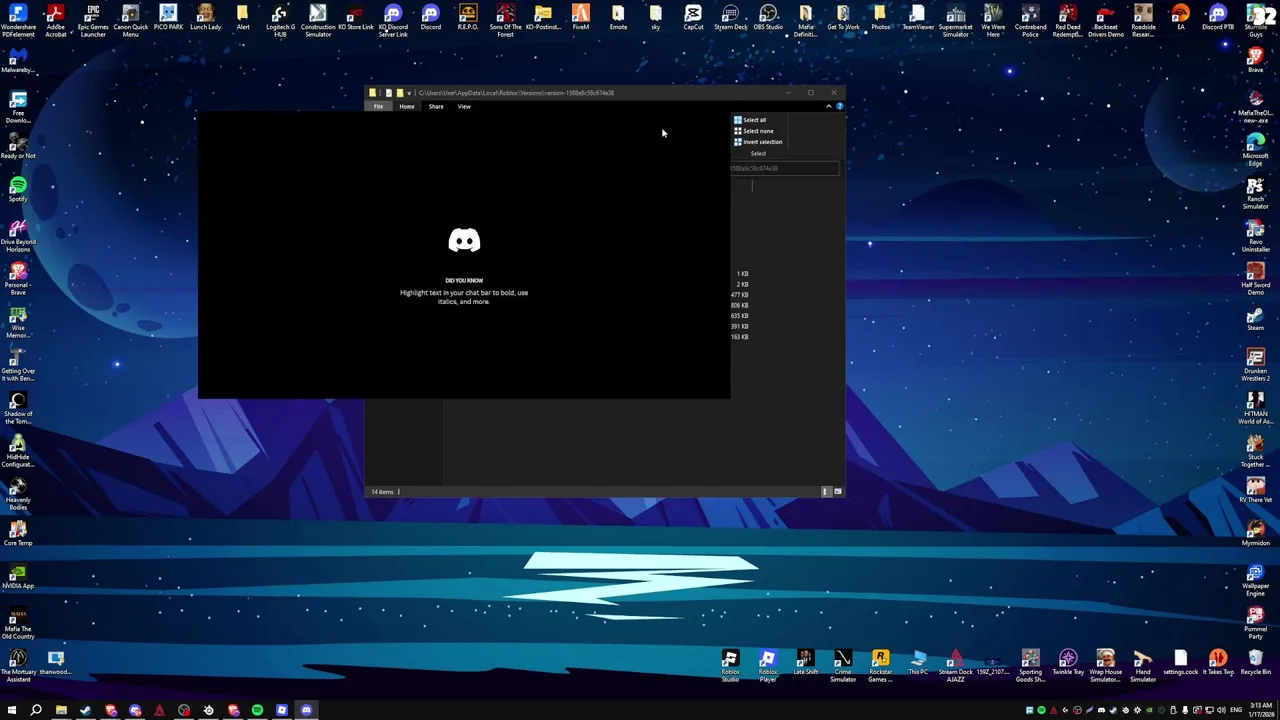Click Select none in Explorer ribbon
Image resolution: width=1280 pixels, height=720 pixels.
tap(753, 131)
